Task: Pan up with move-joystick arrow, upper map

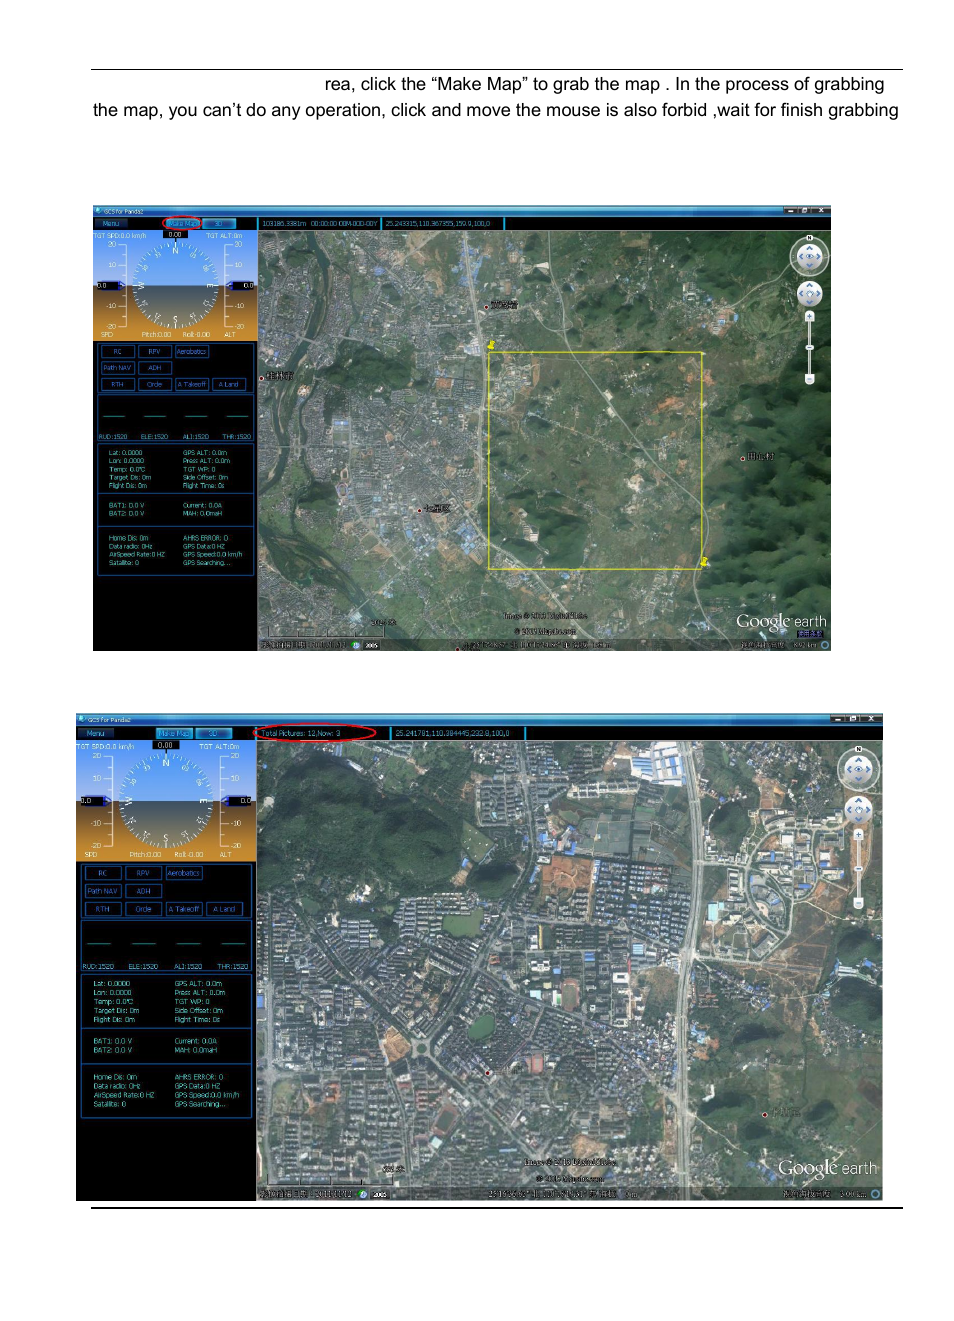Action: 809,285
